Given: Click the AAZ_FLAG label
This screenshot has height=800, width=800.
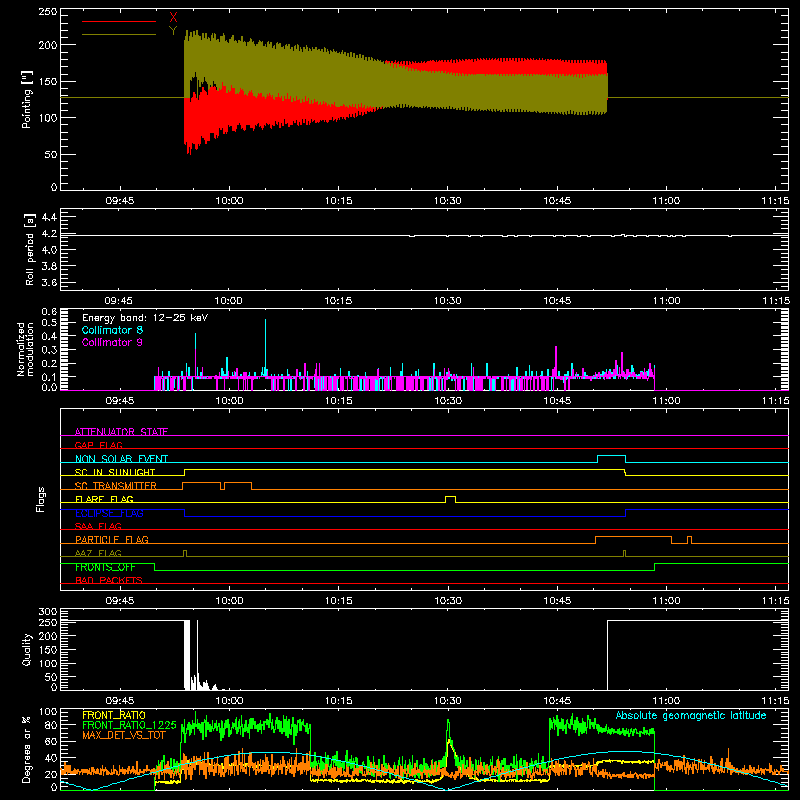Looking at the screenshot, I should 98,553.
